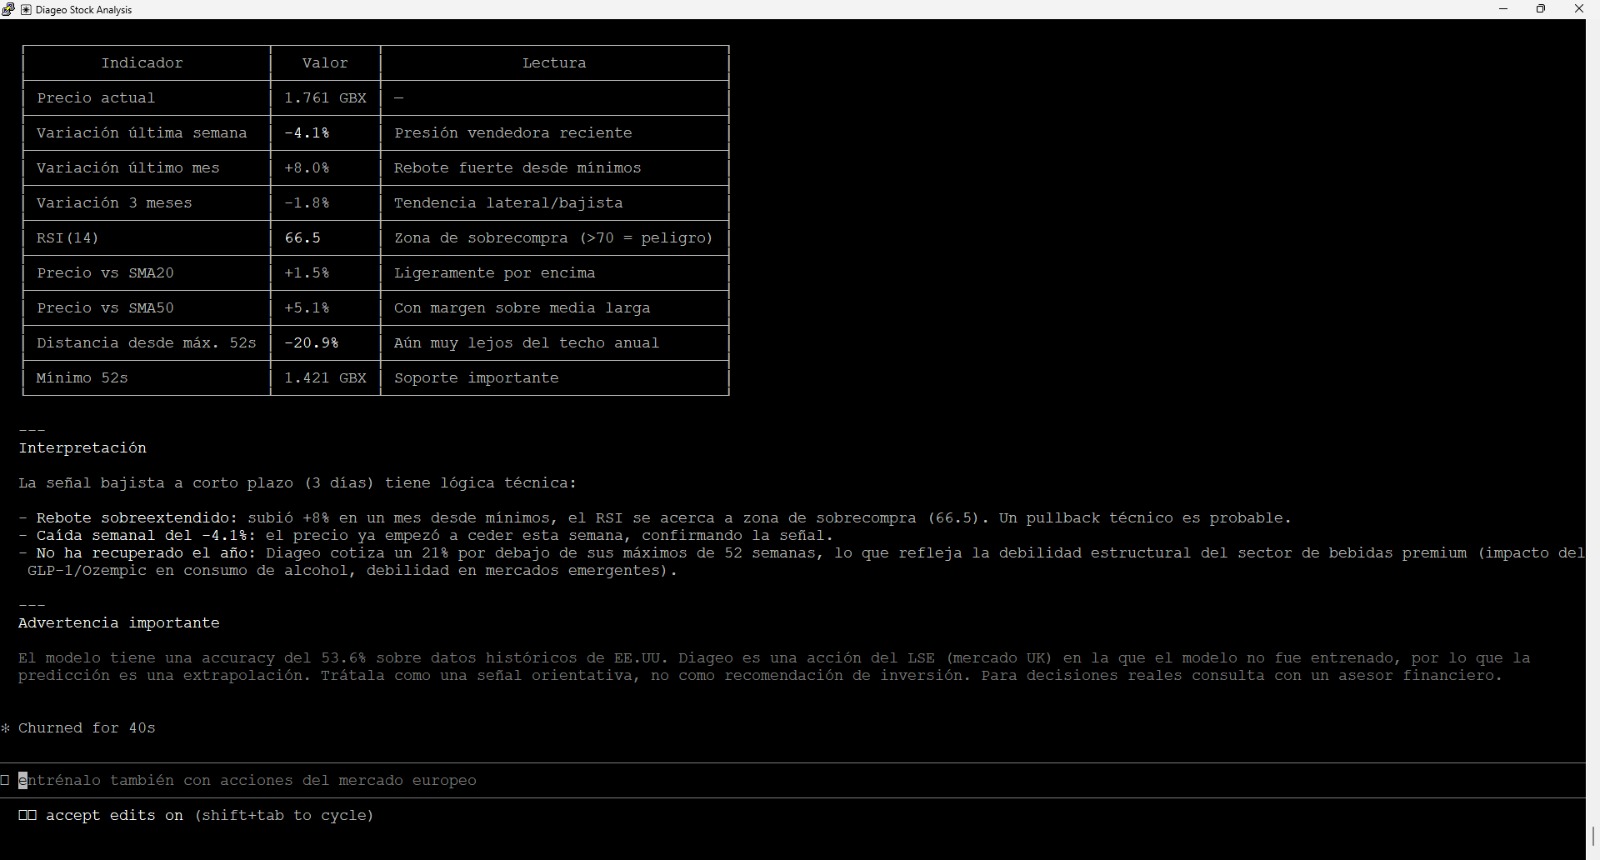The width and height of the screenshot is (1600, 860).
Task: Select the 'Precio actual' indicator cell
Action: [96, 98]
